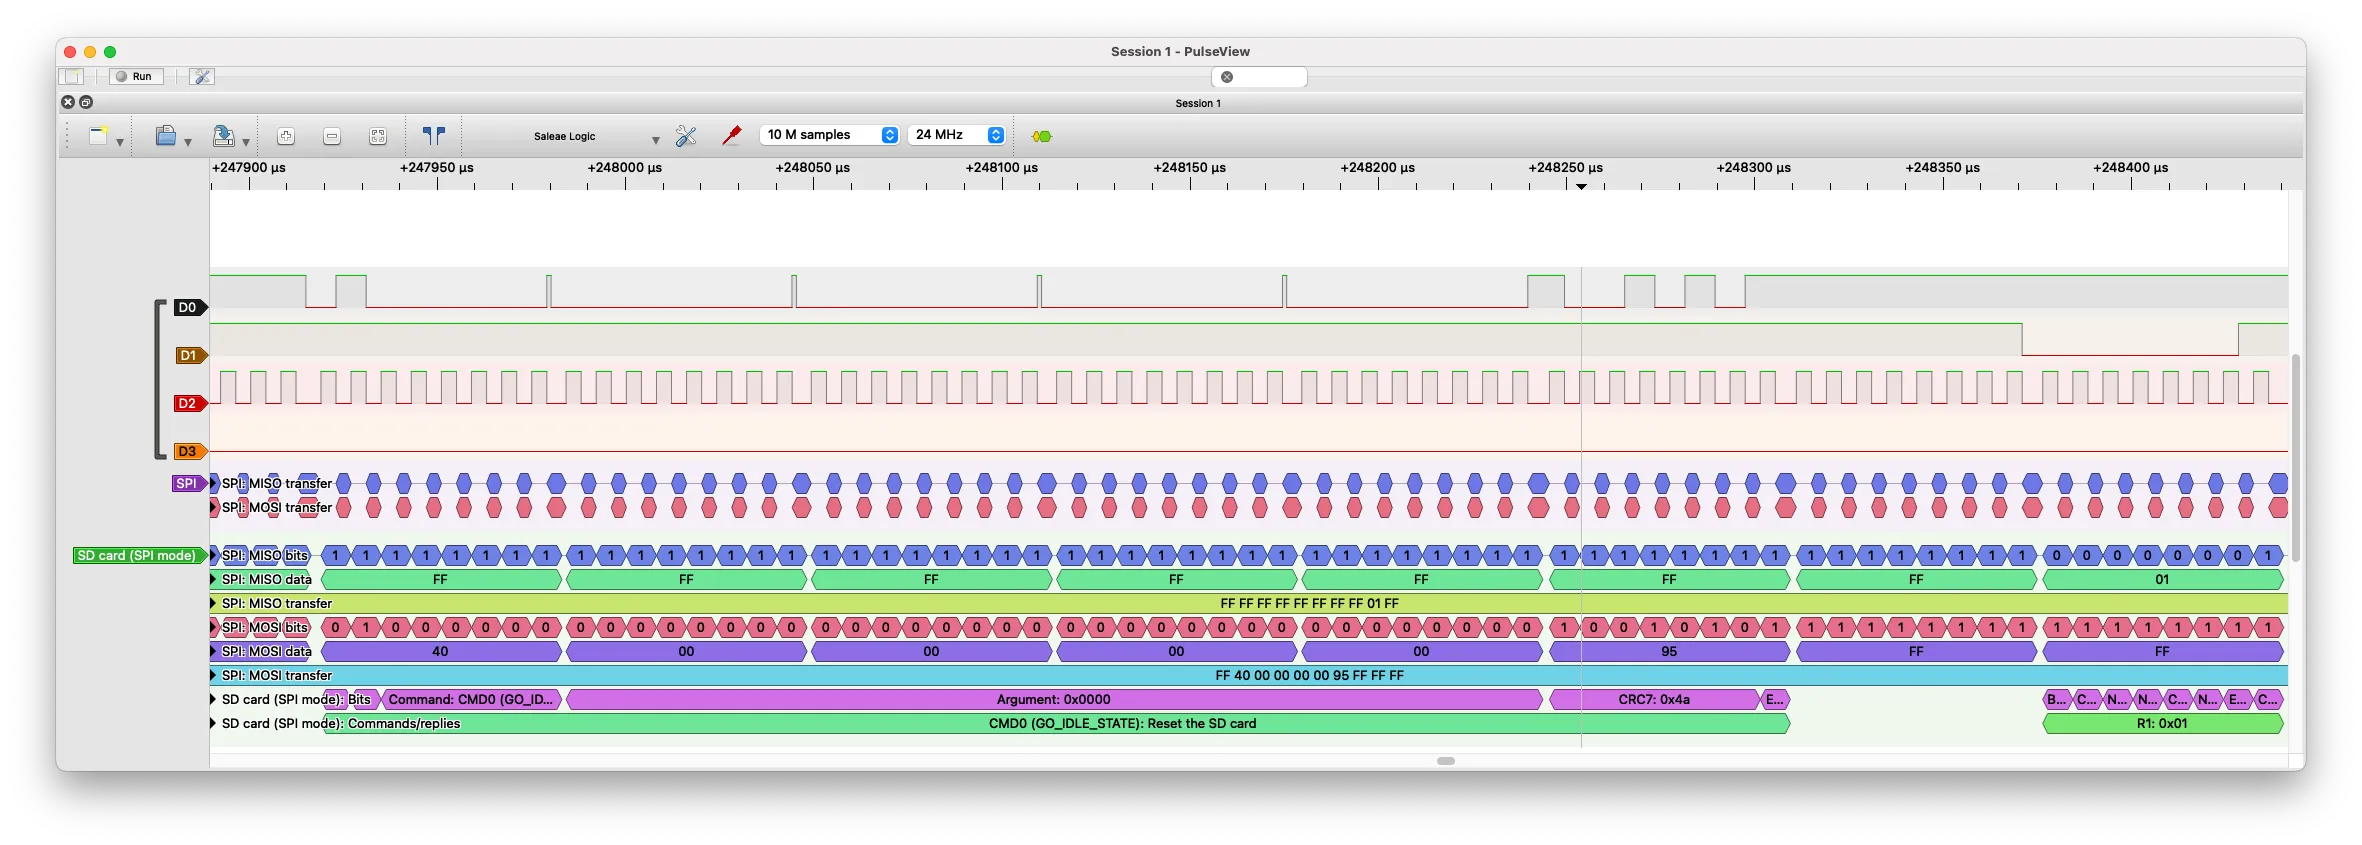Click the red probe channels icon
Viewport: 2362px width, 845px height.
coord(732,136)
